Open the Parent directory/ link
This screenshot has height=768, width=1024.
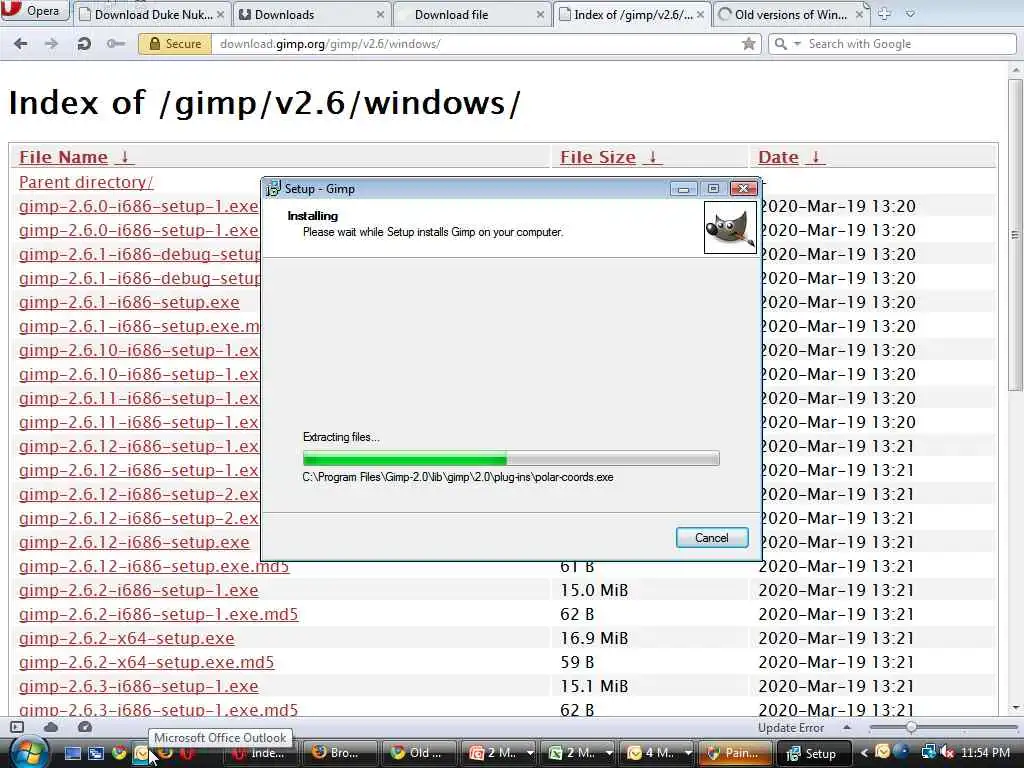click(86, 182)
